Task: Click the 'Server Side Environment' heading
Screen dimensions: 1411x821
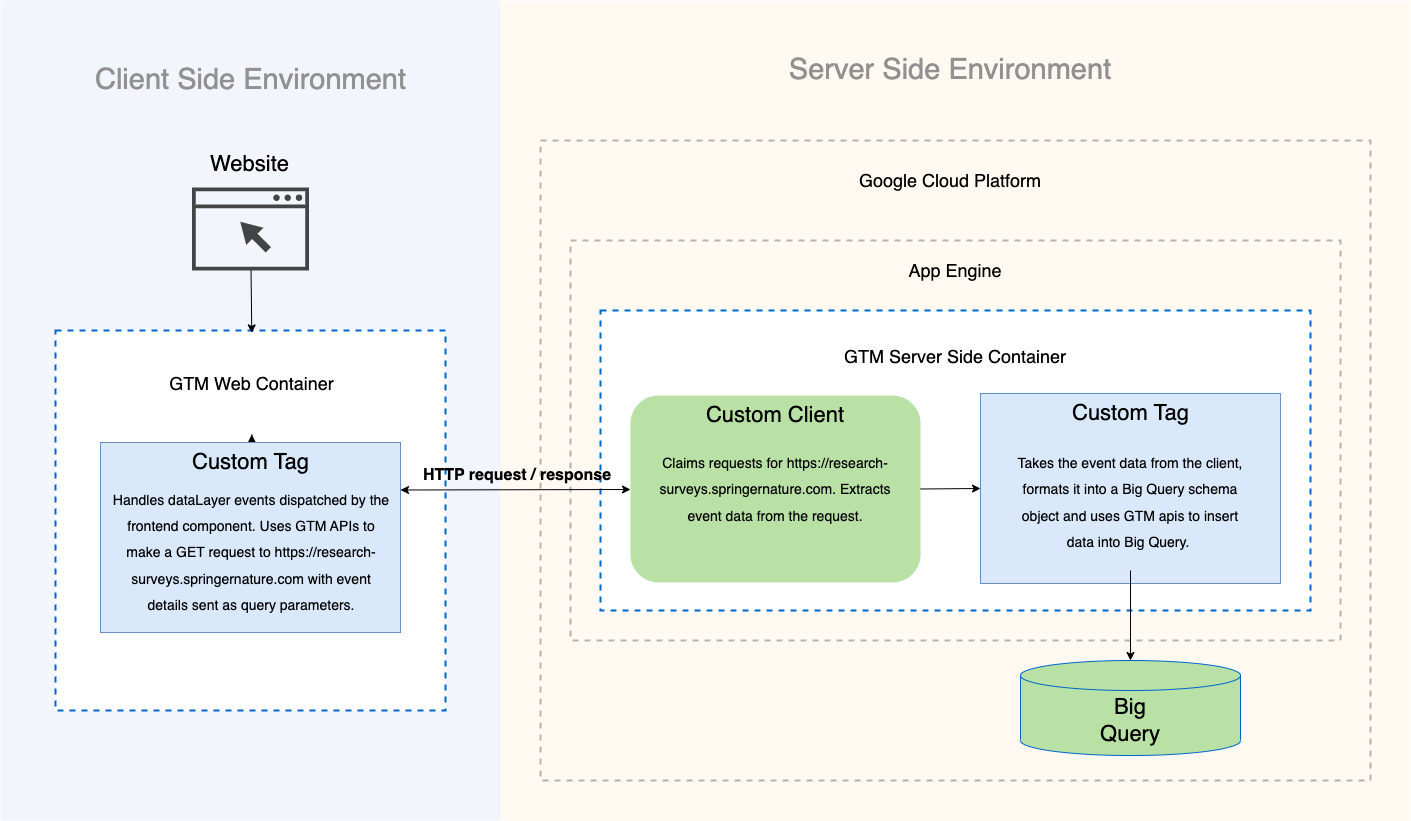Action: pos(950,69)
